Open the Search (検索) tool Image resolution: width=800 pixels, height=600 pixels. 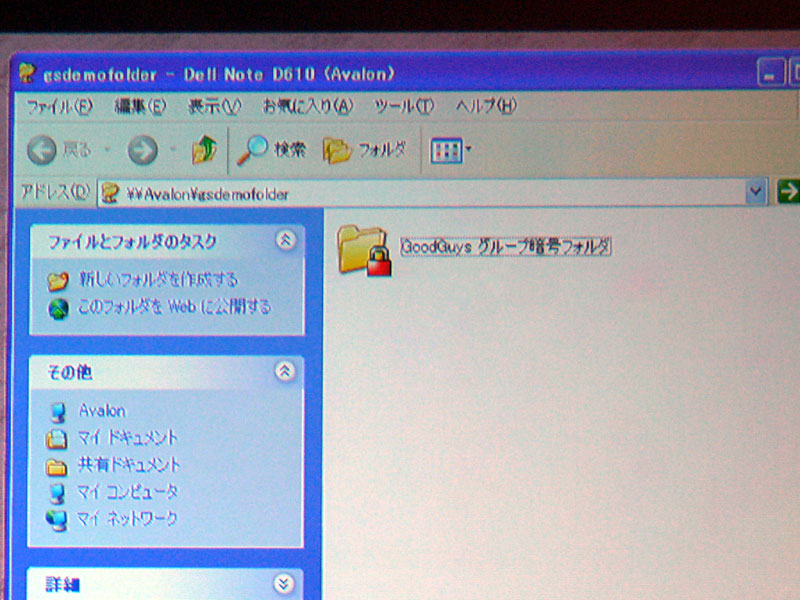(x=271, y=149)
